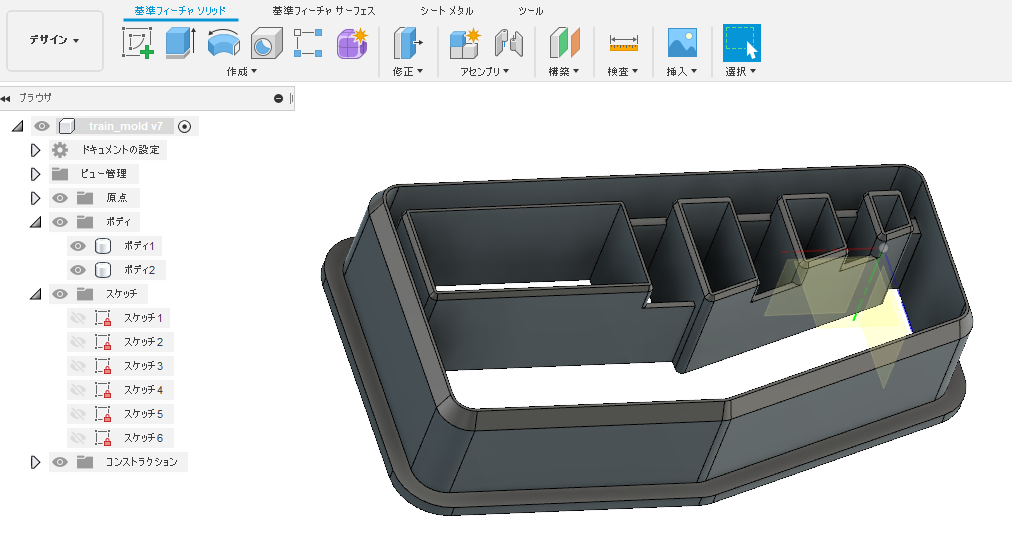Select コンストラクション label in browser
Viewport: 1012px width, 542px height.
(x=141, y=462)
